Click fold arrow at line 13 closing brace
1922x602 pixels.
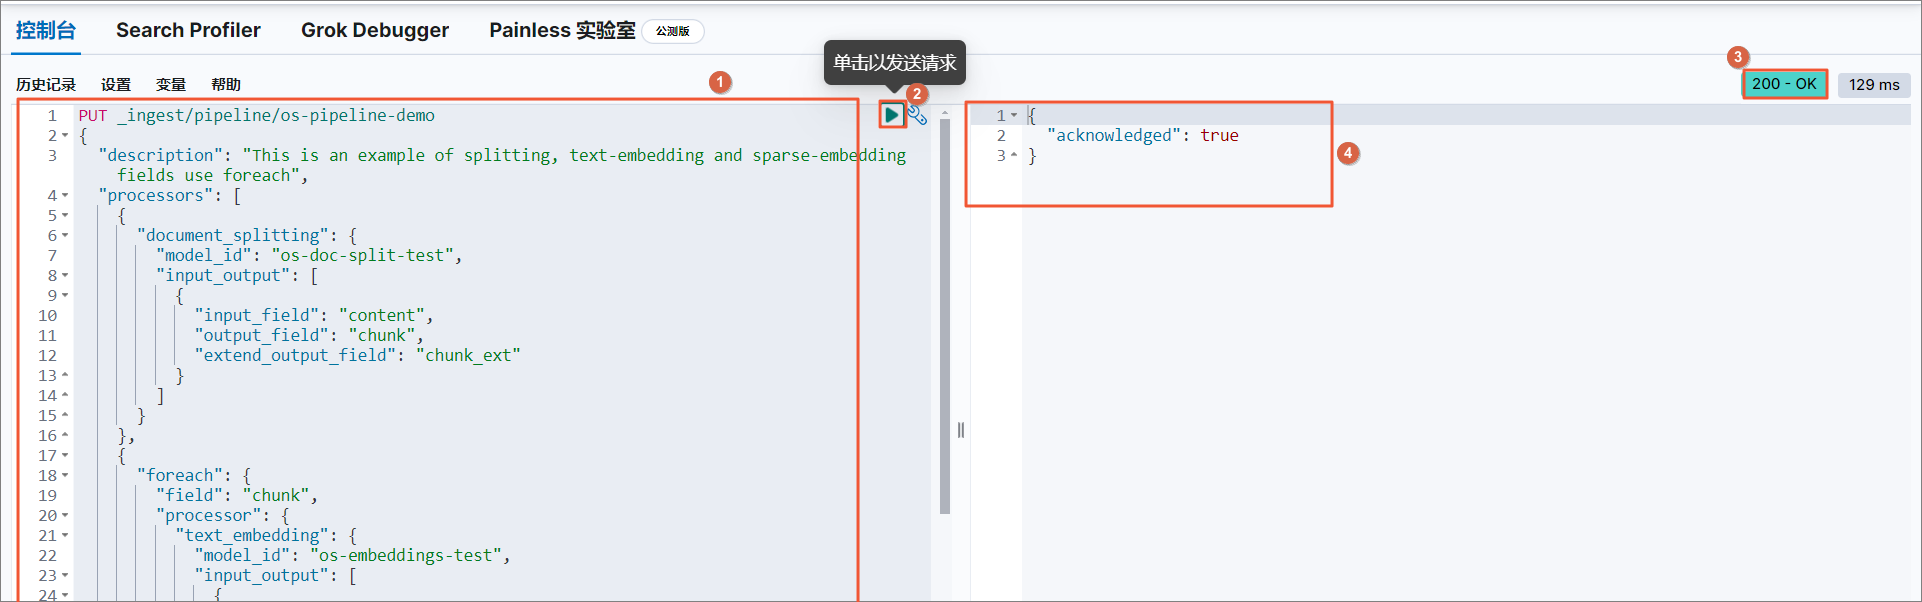65,376
